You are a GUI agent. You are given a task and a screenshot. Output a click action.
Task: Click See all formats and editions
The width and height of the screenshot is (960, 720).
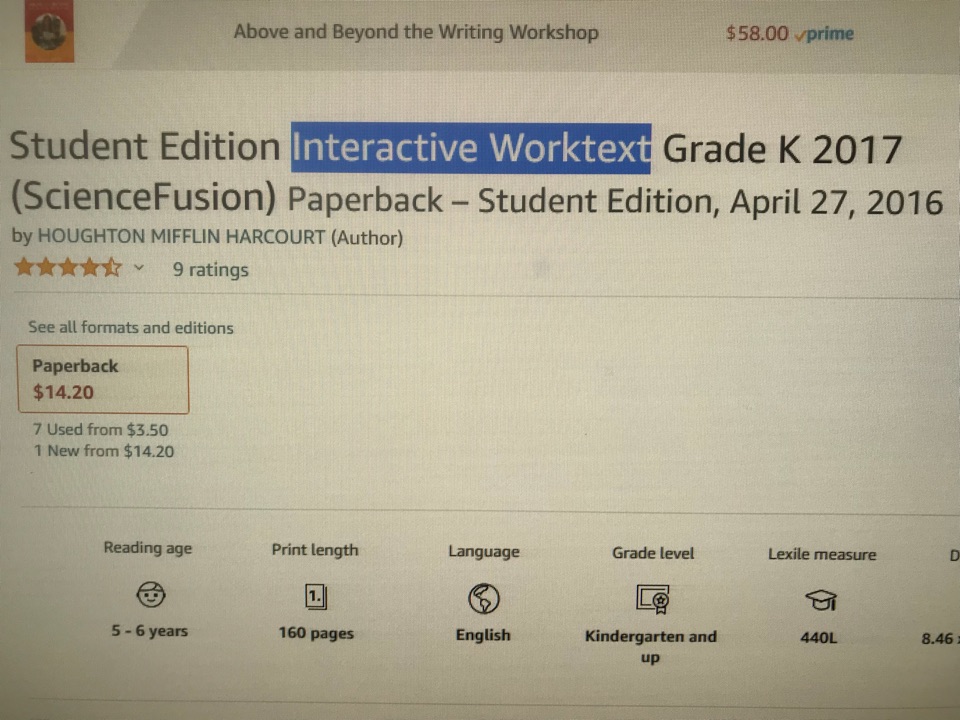tap(130, 327)
